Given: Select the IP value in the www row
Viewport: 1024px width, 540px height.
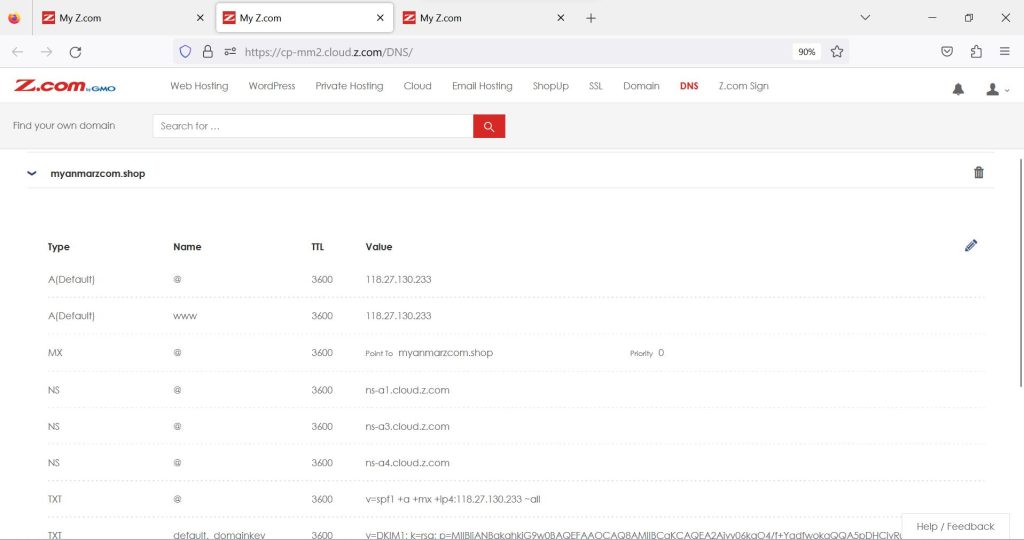Looking at the screenshot, I should click(398, 316).
